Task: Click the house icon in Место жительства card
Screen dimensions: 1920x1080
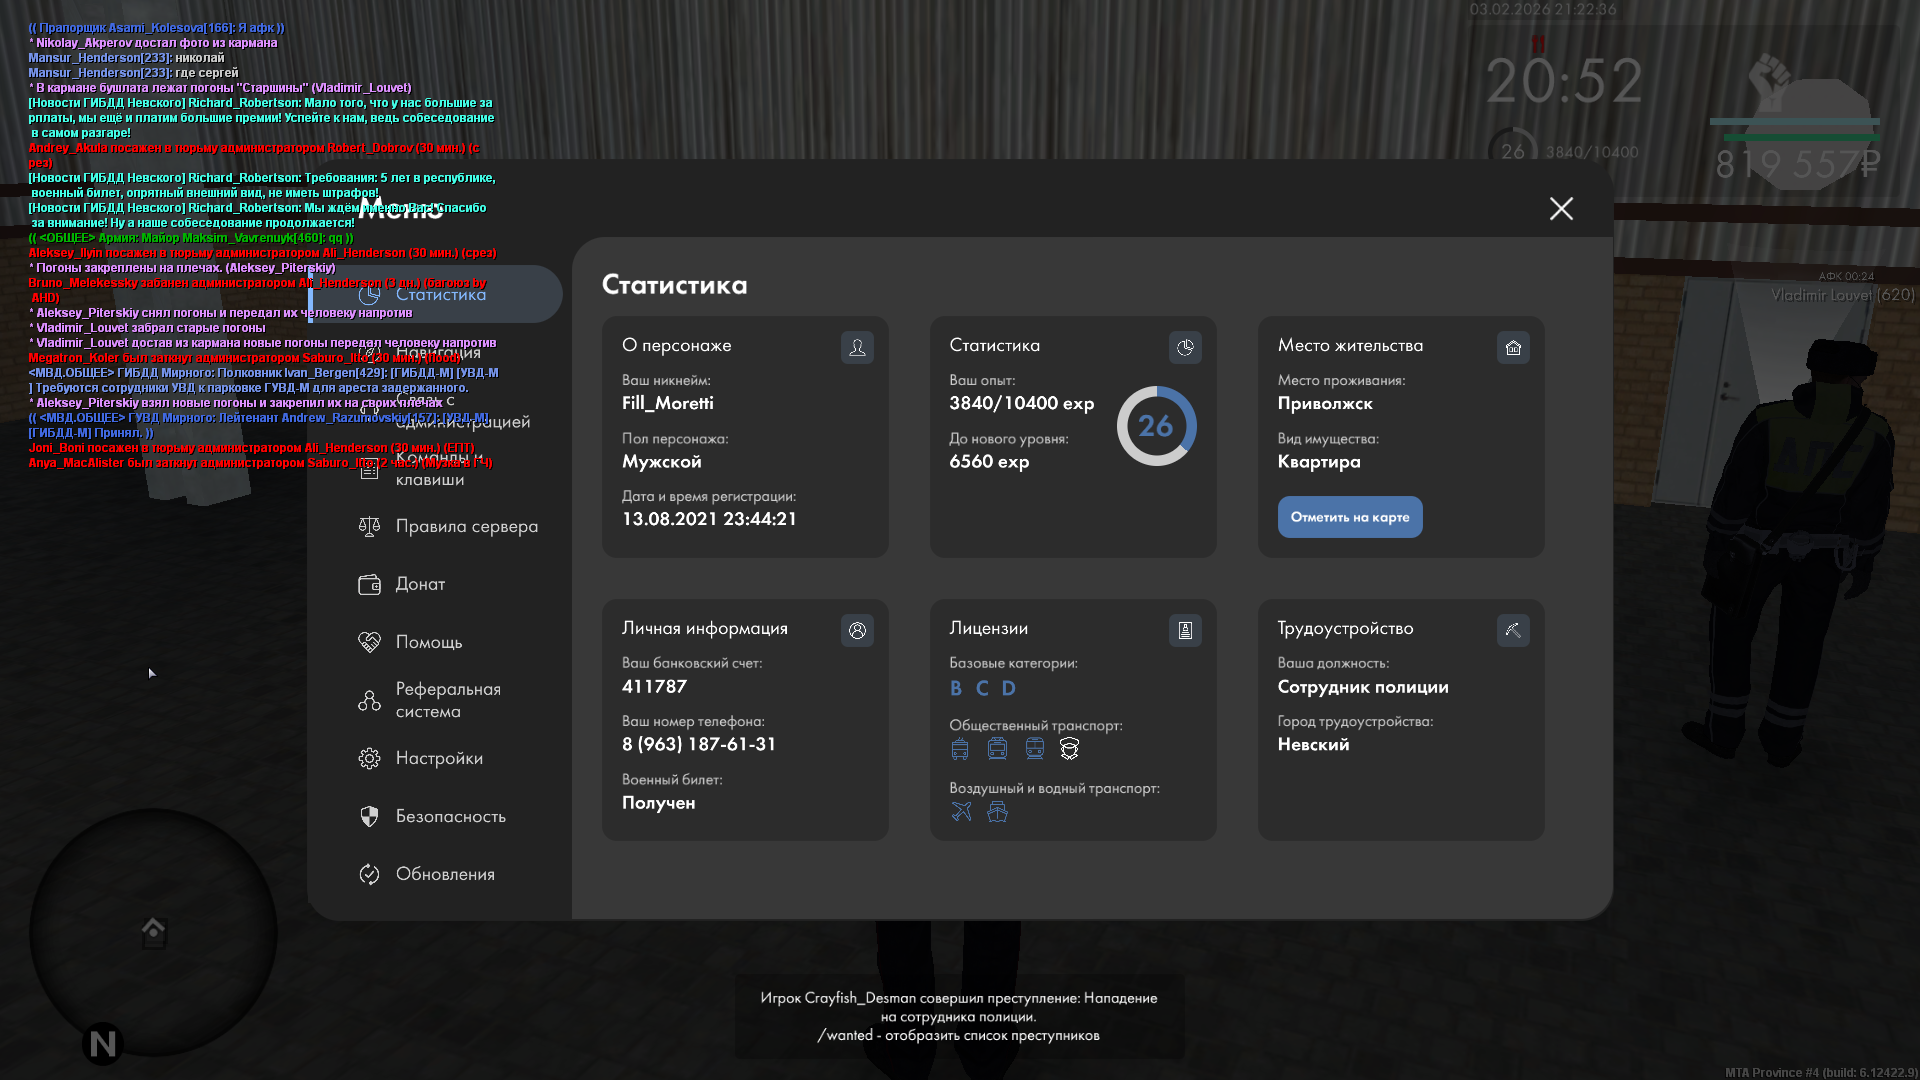Action: click(1513, 347)
